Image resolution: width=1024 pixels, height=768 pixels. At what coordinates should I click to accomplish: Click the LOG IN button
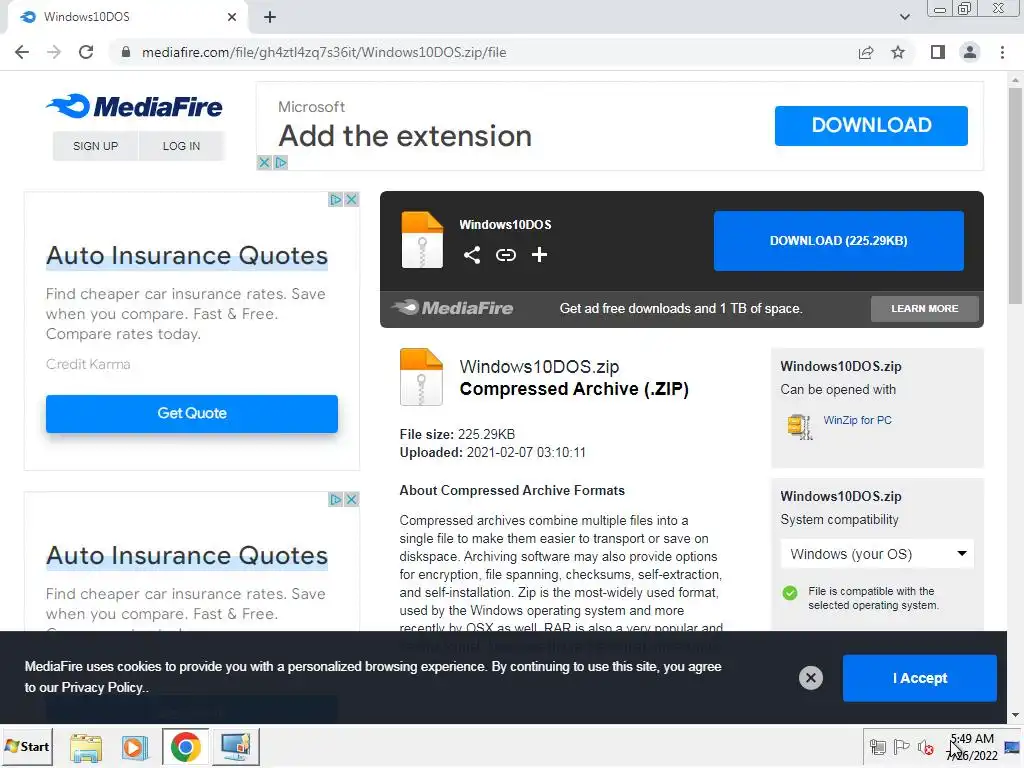point(182,146)
